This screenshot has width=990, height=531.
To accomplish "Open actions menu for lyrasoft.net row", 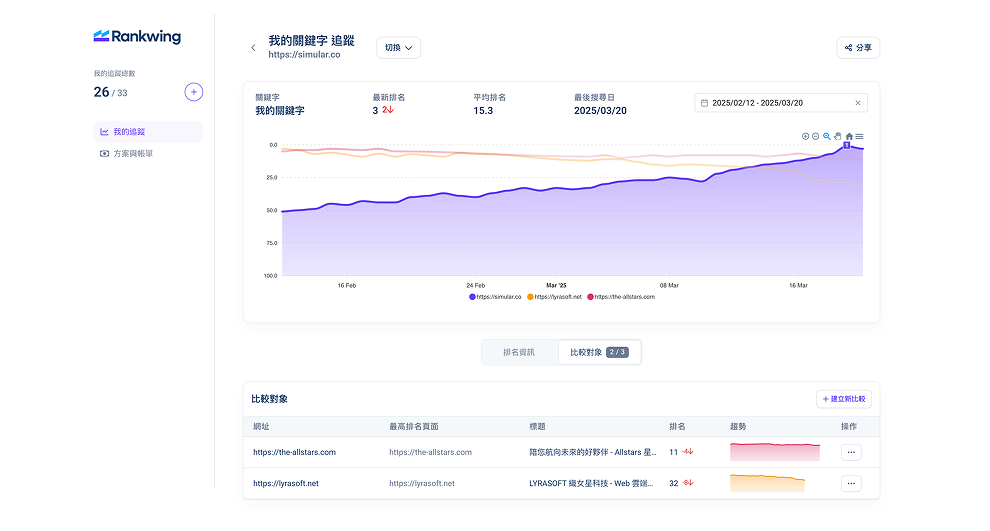I will click(851, 484).
